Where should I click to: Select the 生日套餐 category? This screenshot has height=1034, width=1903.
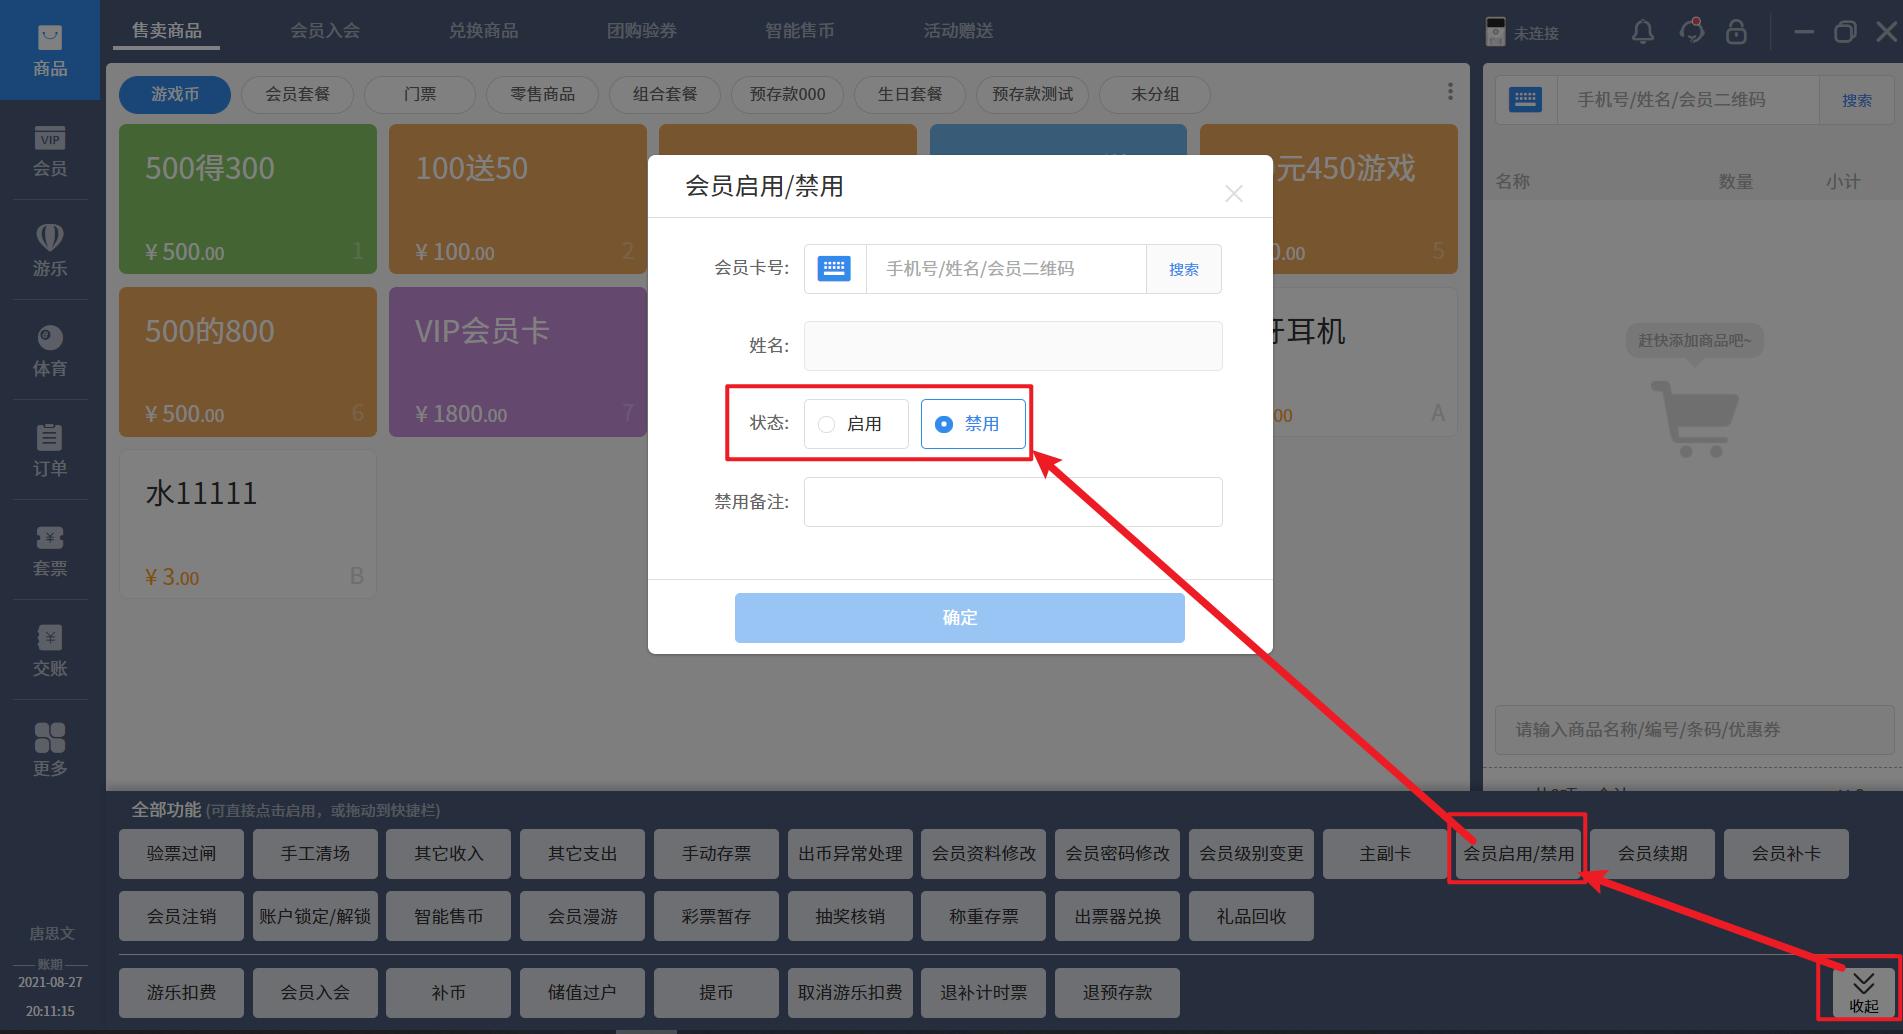[910, 94]
